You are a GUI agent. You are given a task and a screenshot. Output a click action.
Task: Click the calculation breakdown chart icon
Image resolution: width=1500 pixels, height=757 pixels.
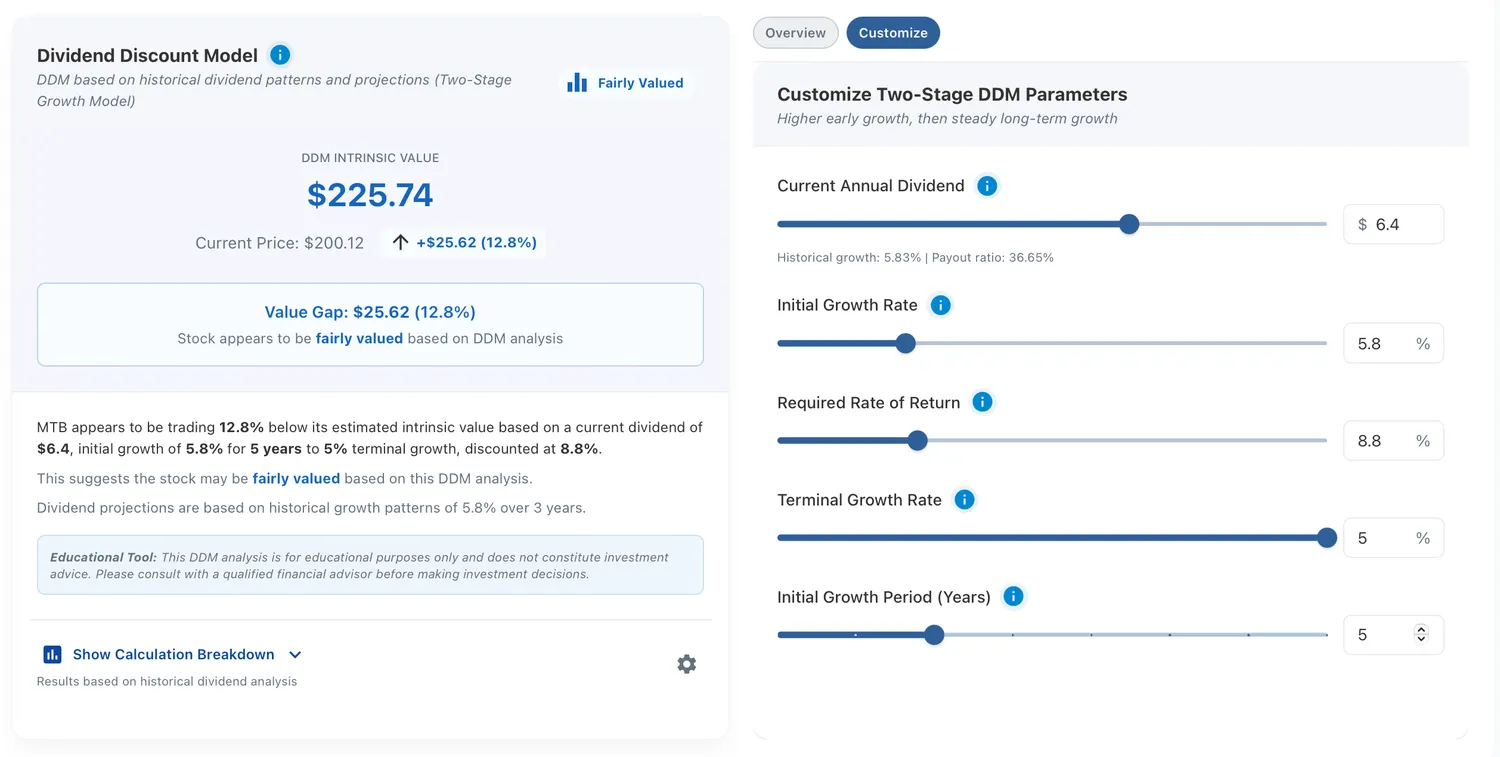[x=52, y=654]
